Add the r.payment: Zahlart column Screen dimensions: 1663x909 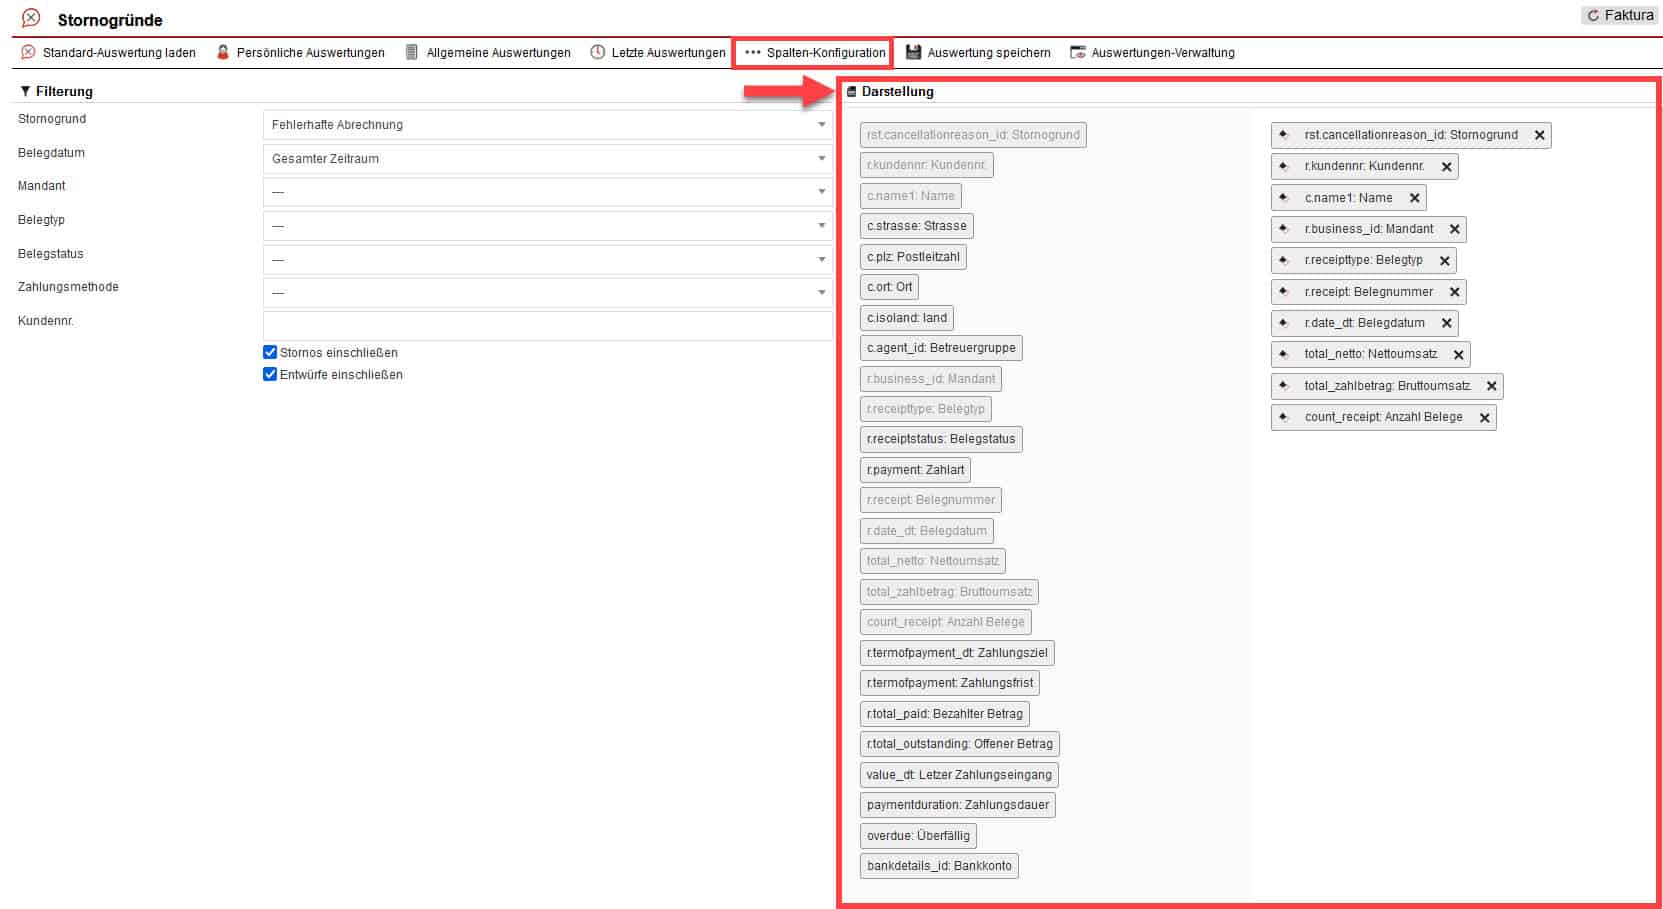click(915, 470)
